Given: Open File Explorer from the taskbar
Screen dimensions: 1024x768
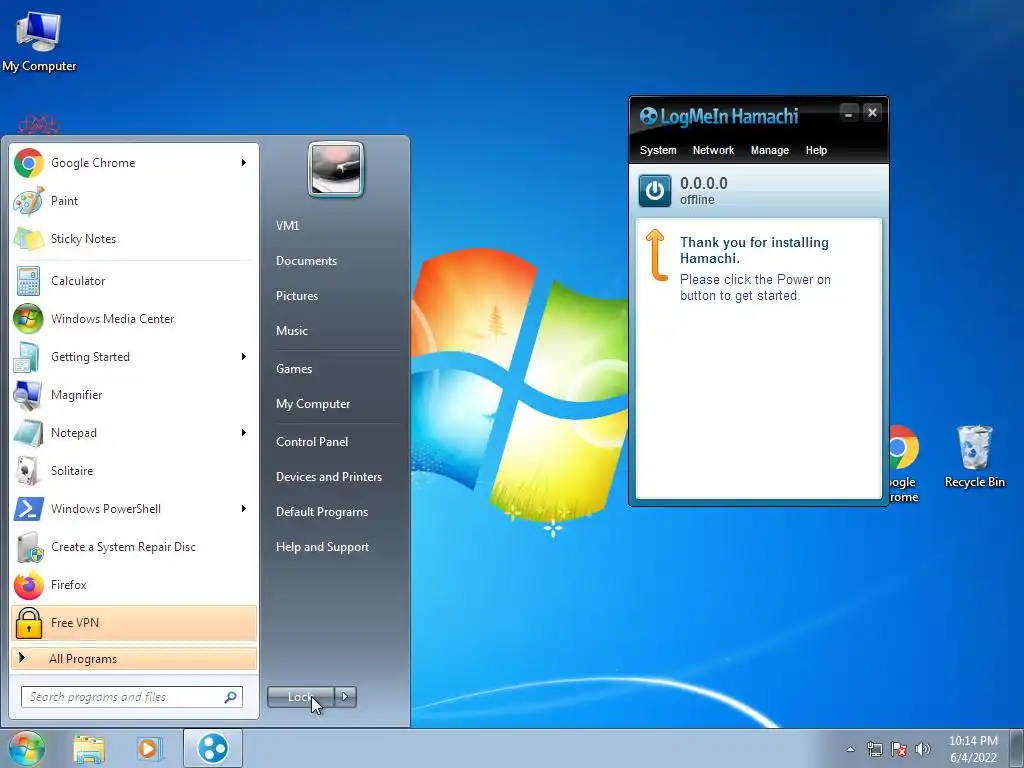Looking at the screenshot, I should (x=89, y=749).
